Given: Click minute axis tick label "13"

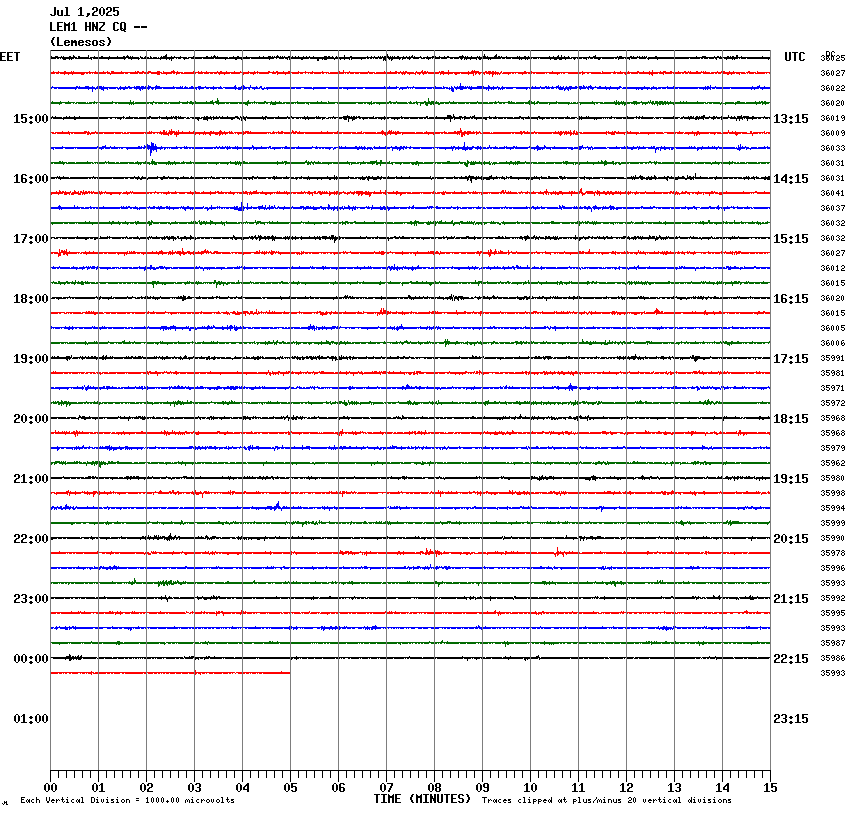Looking at the screenshot, I should [x=674, y=788].
